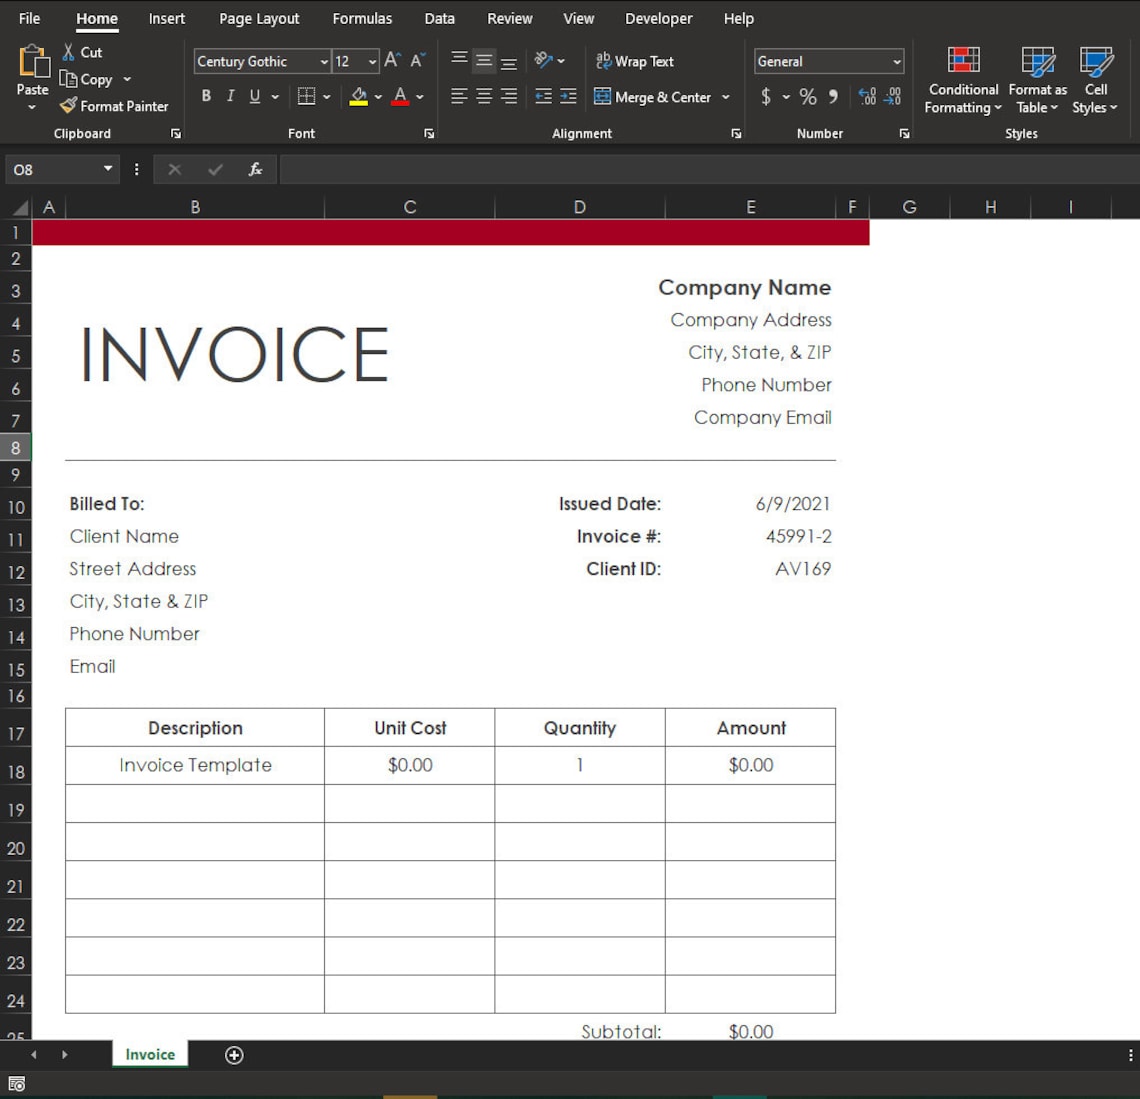This screenshot has width=1140, height=1099.
Task: Open the Formulas tab
Action: [362, 19]
